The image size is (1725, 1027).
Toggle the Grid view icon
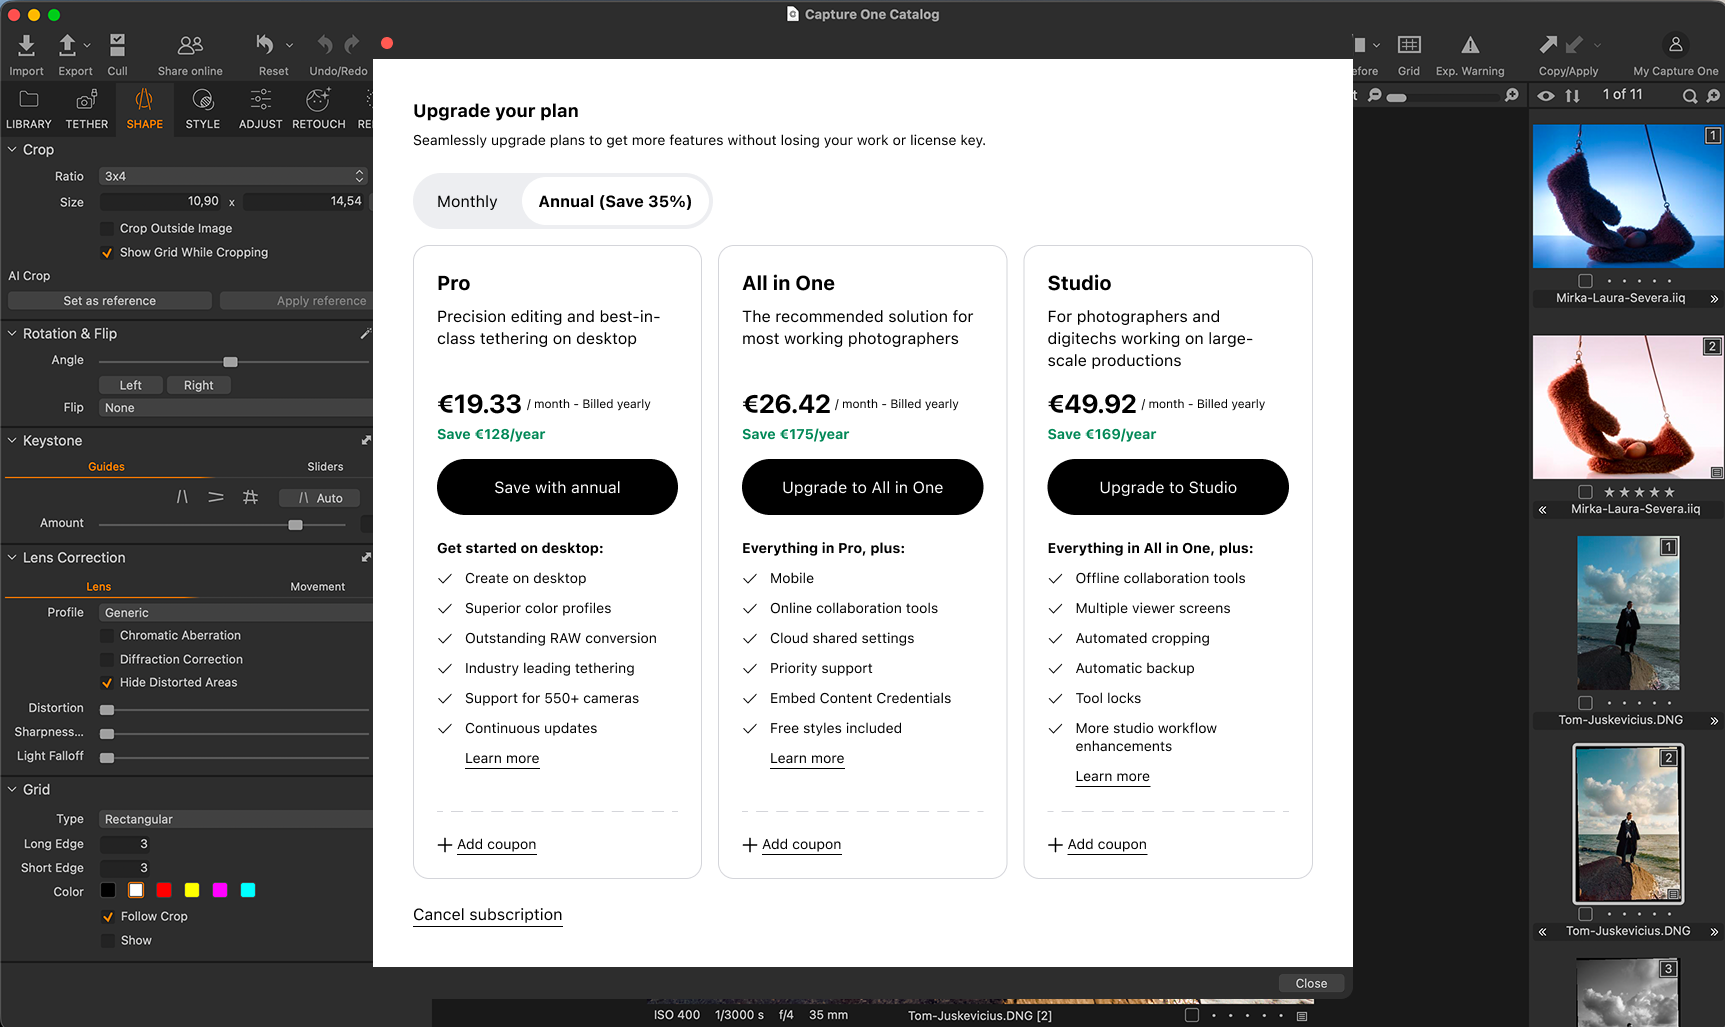pyautogui.click(x=1409, y=45)
